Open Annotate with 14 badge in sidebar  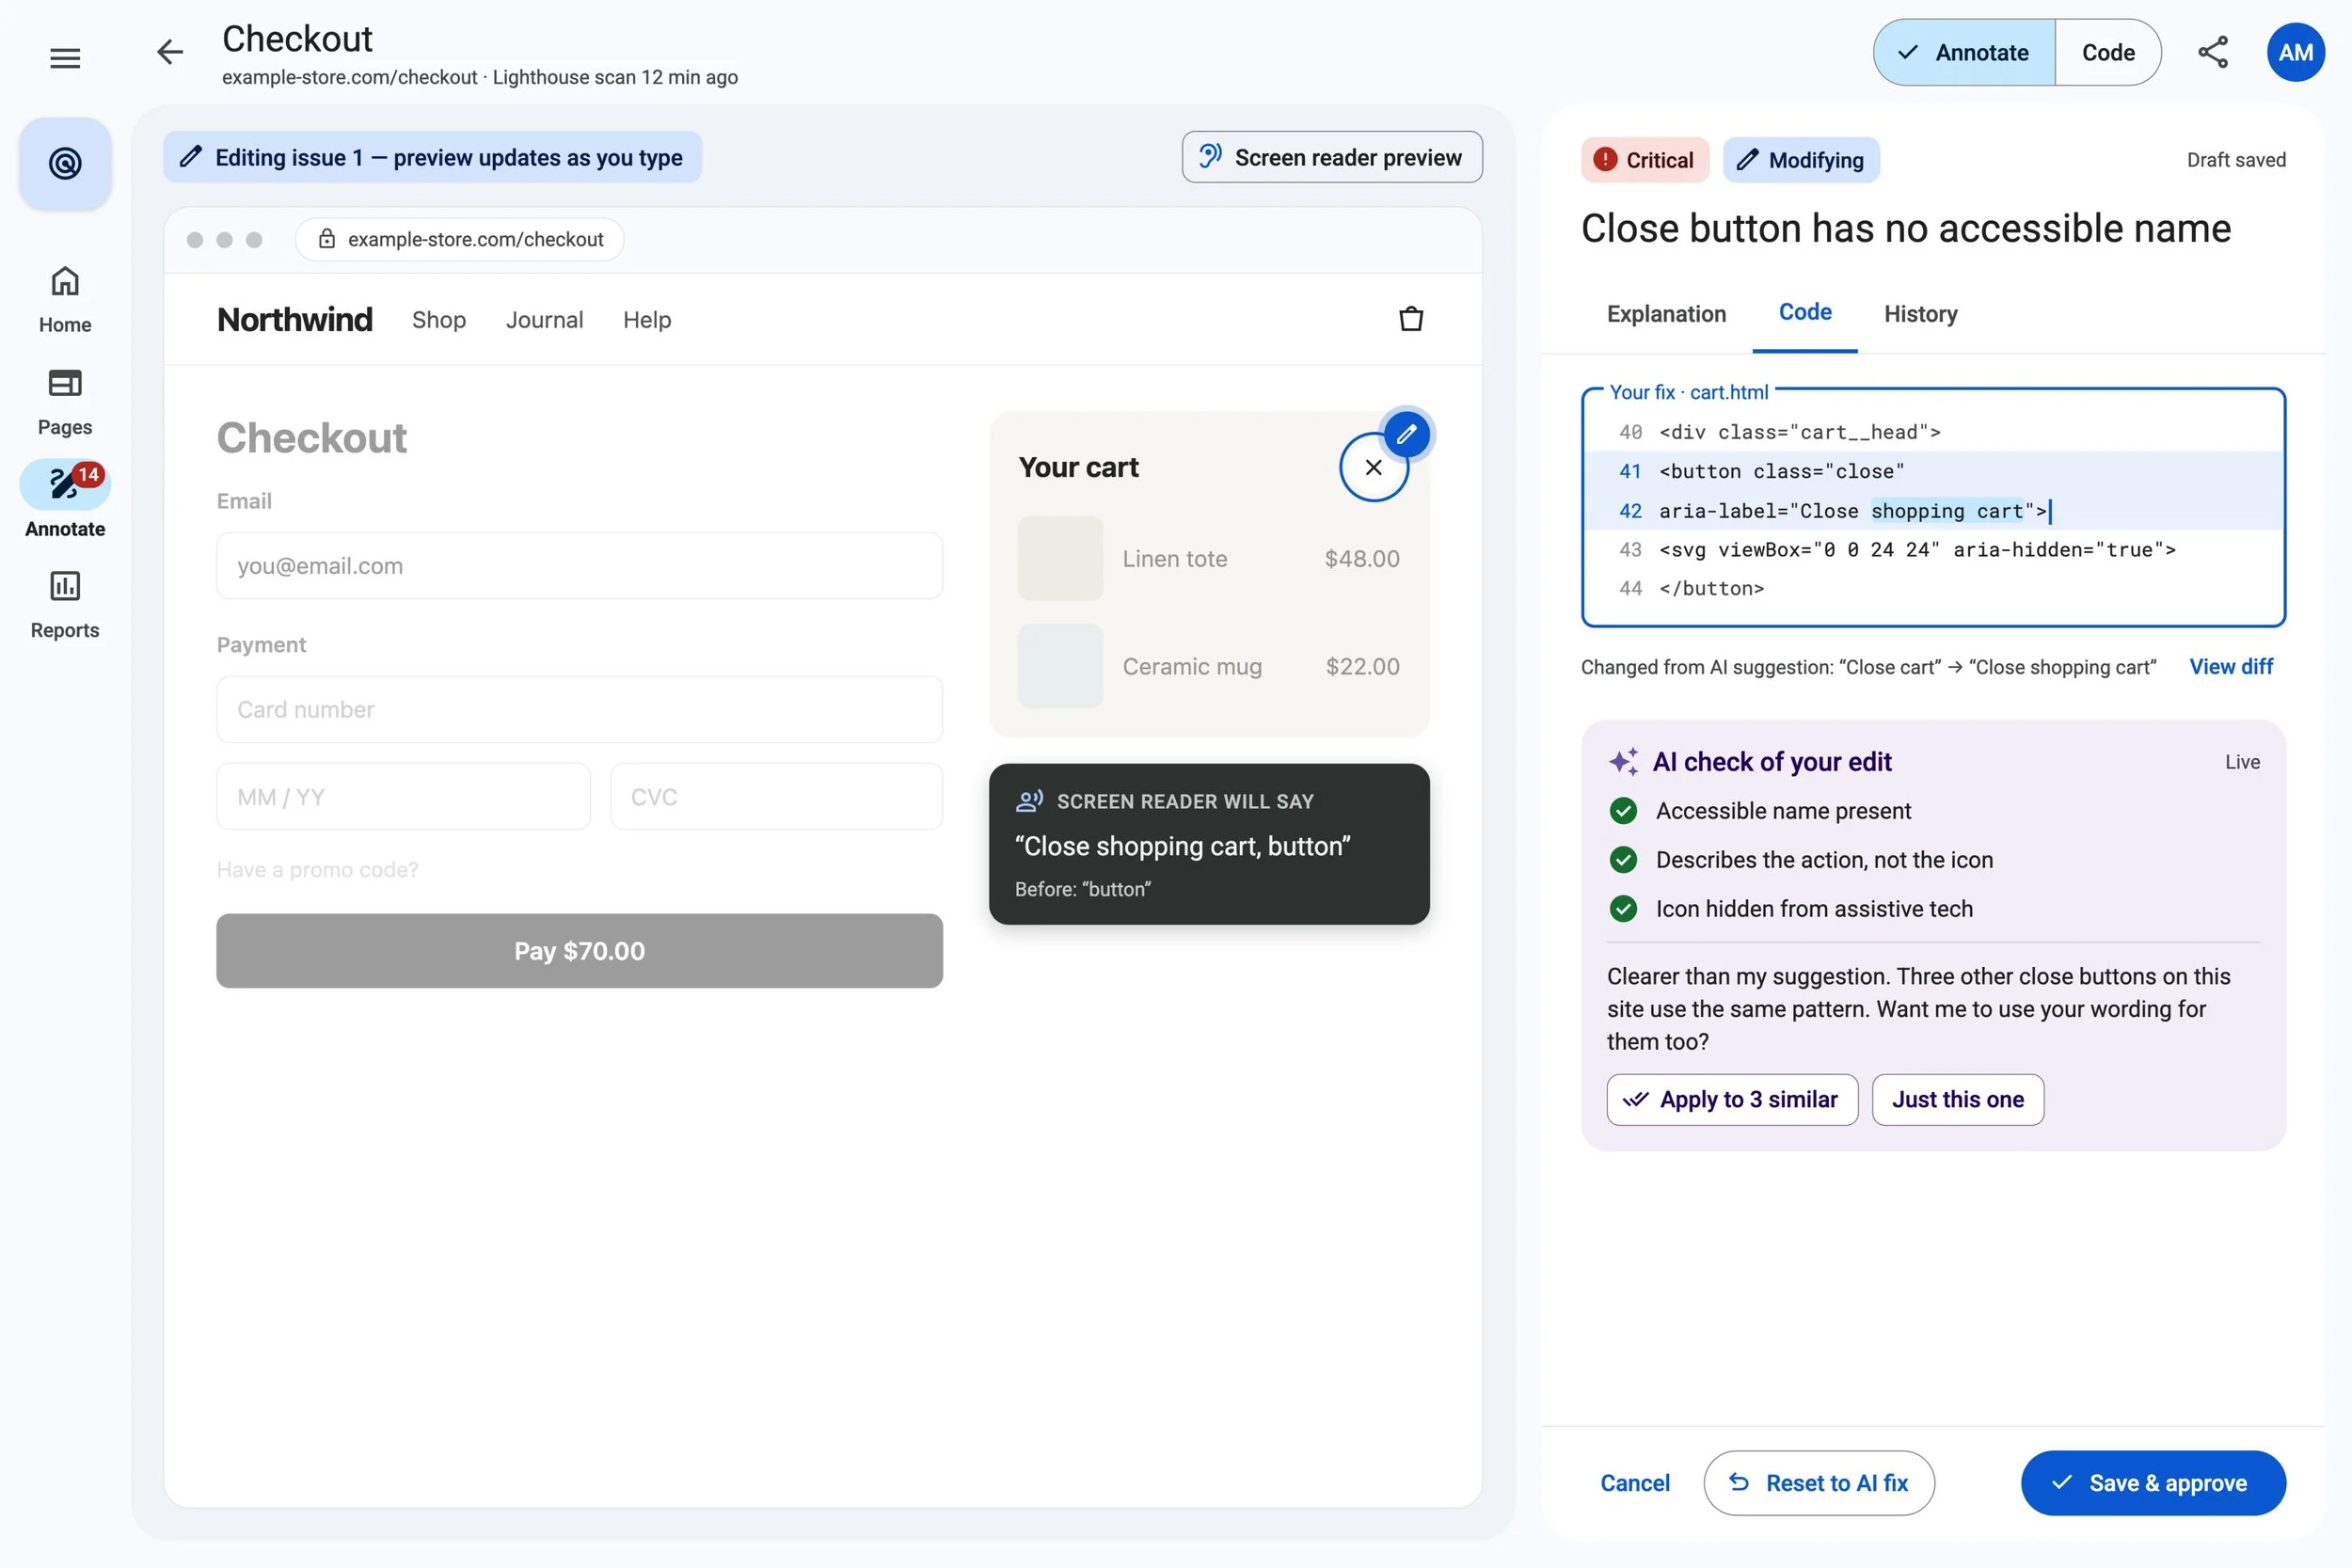coord(65,500)
